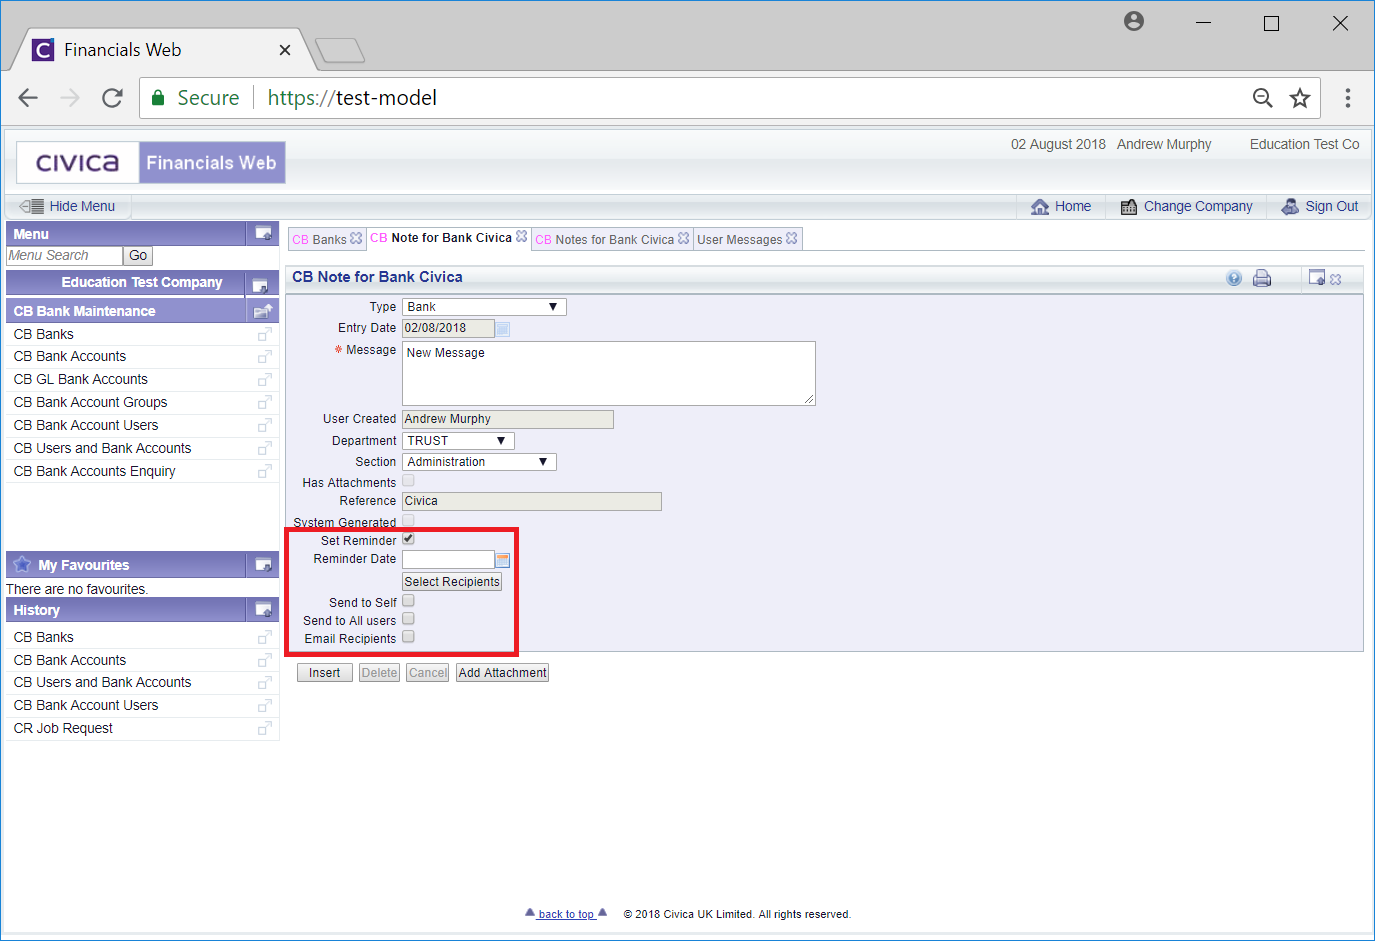Viewport: 1375px width, 941px height.
Task: Click the back to top link
Action: 566,914
